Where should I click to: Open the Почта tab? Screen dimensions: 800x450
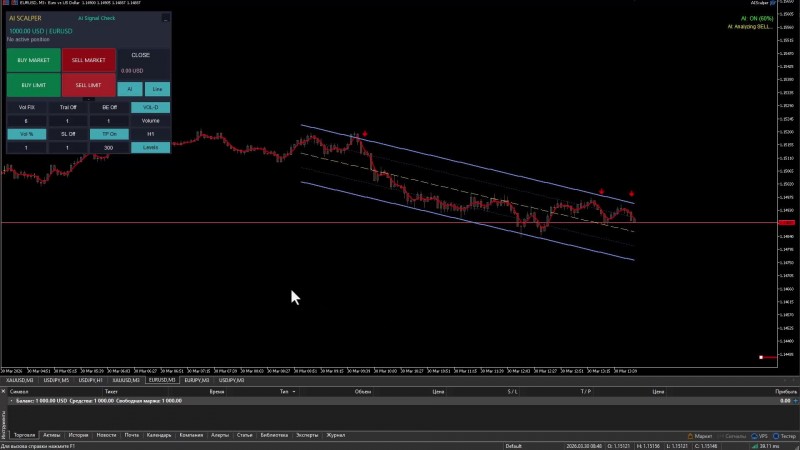click(x=132, y=436)
